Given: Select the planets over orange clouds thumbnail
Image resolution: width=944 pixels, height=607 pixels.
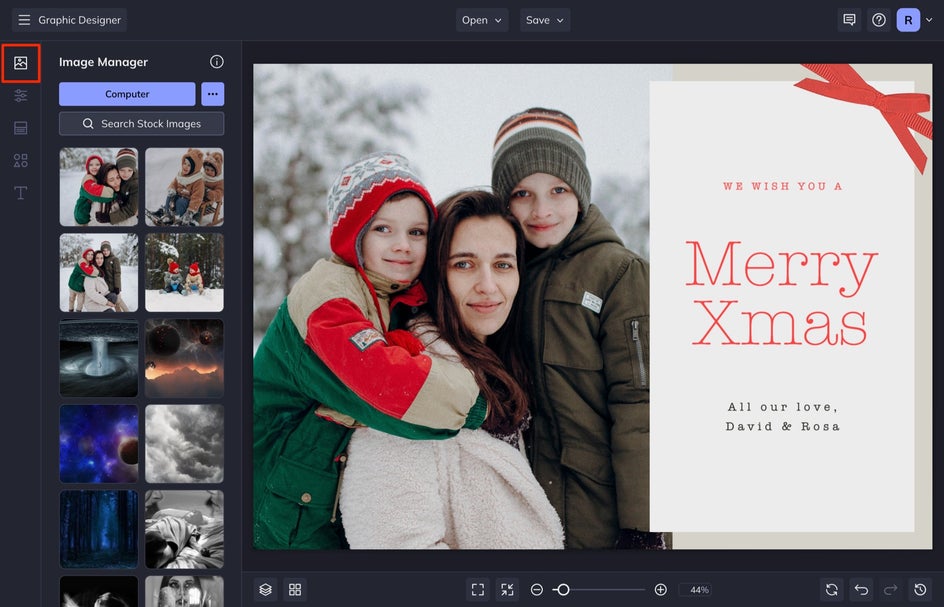Looking at the screenshot, I should click(184, 358).
